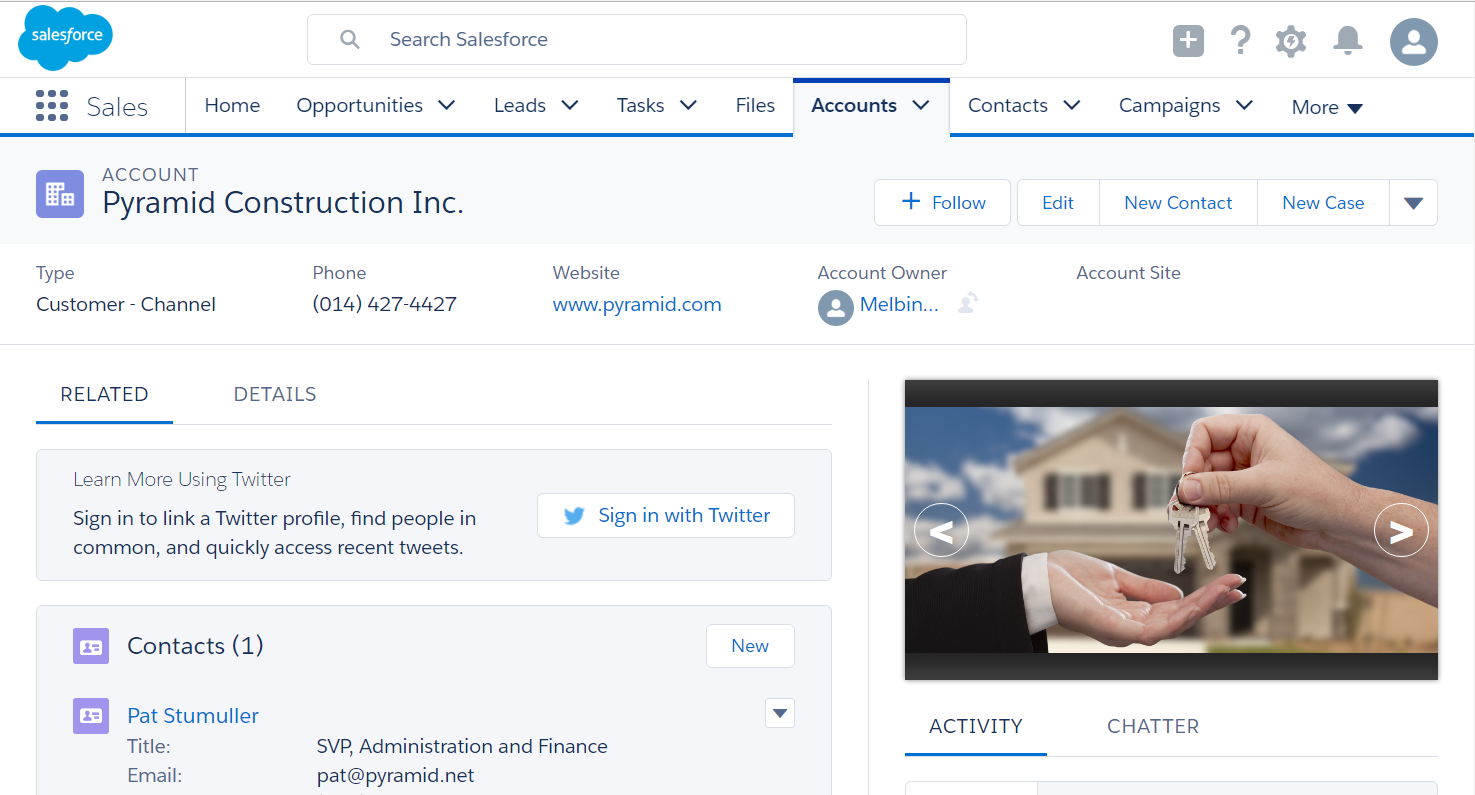Click the Edit button
The image size is (1475, 795).
click(x=1058, y=203)
